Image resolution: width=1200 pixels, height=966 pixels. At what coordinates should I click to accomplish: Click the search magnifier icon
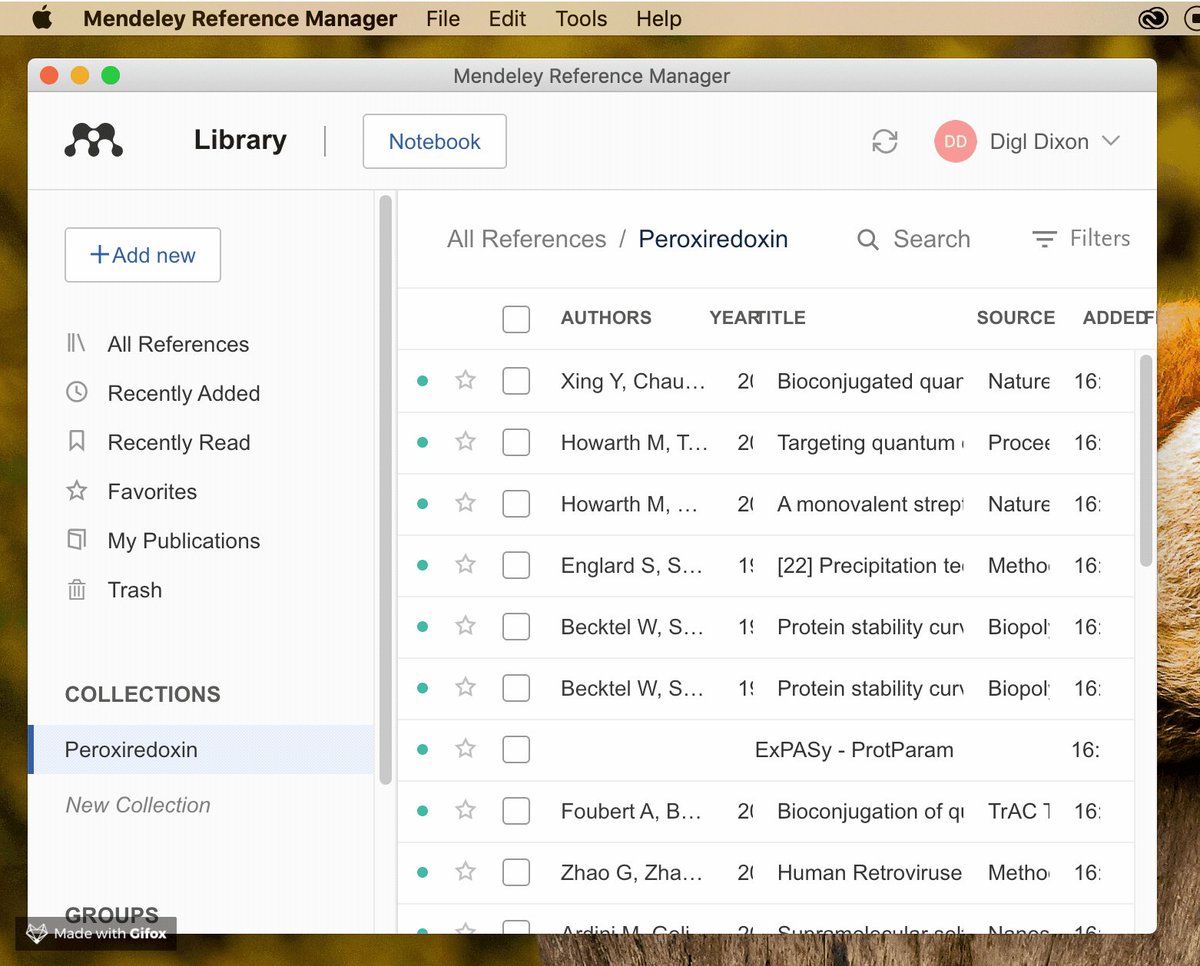[868, 240]
